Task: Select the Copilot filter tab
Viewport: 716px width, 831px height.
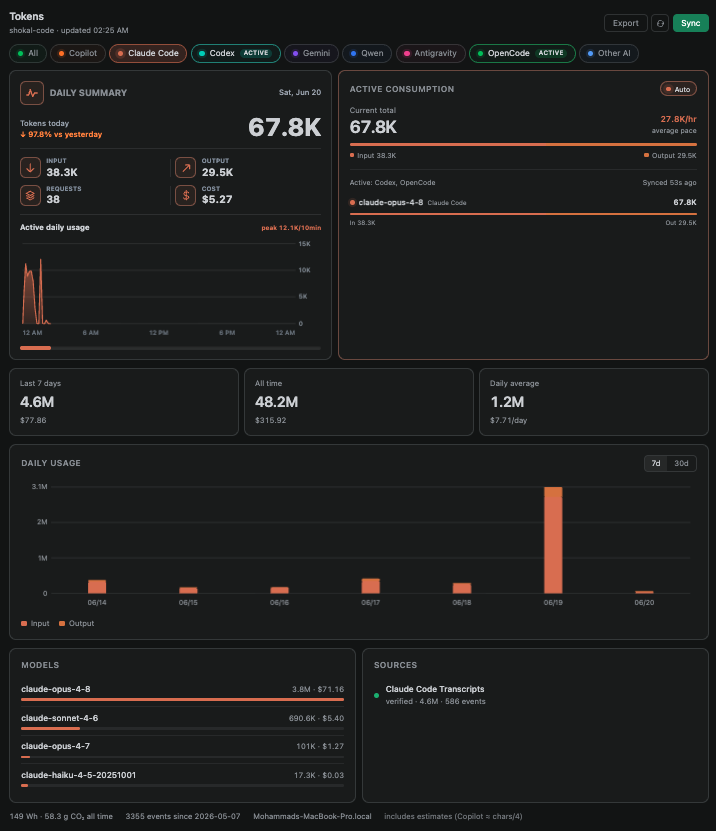Action: (x=77, y=53)
